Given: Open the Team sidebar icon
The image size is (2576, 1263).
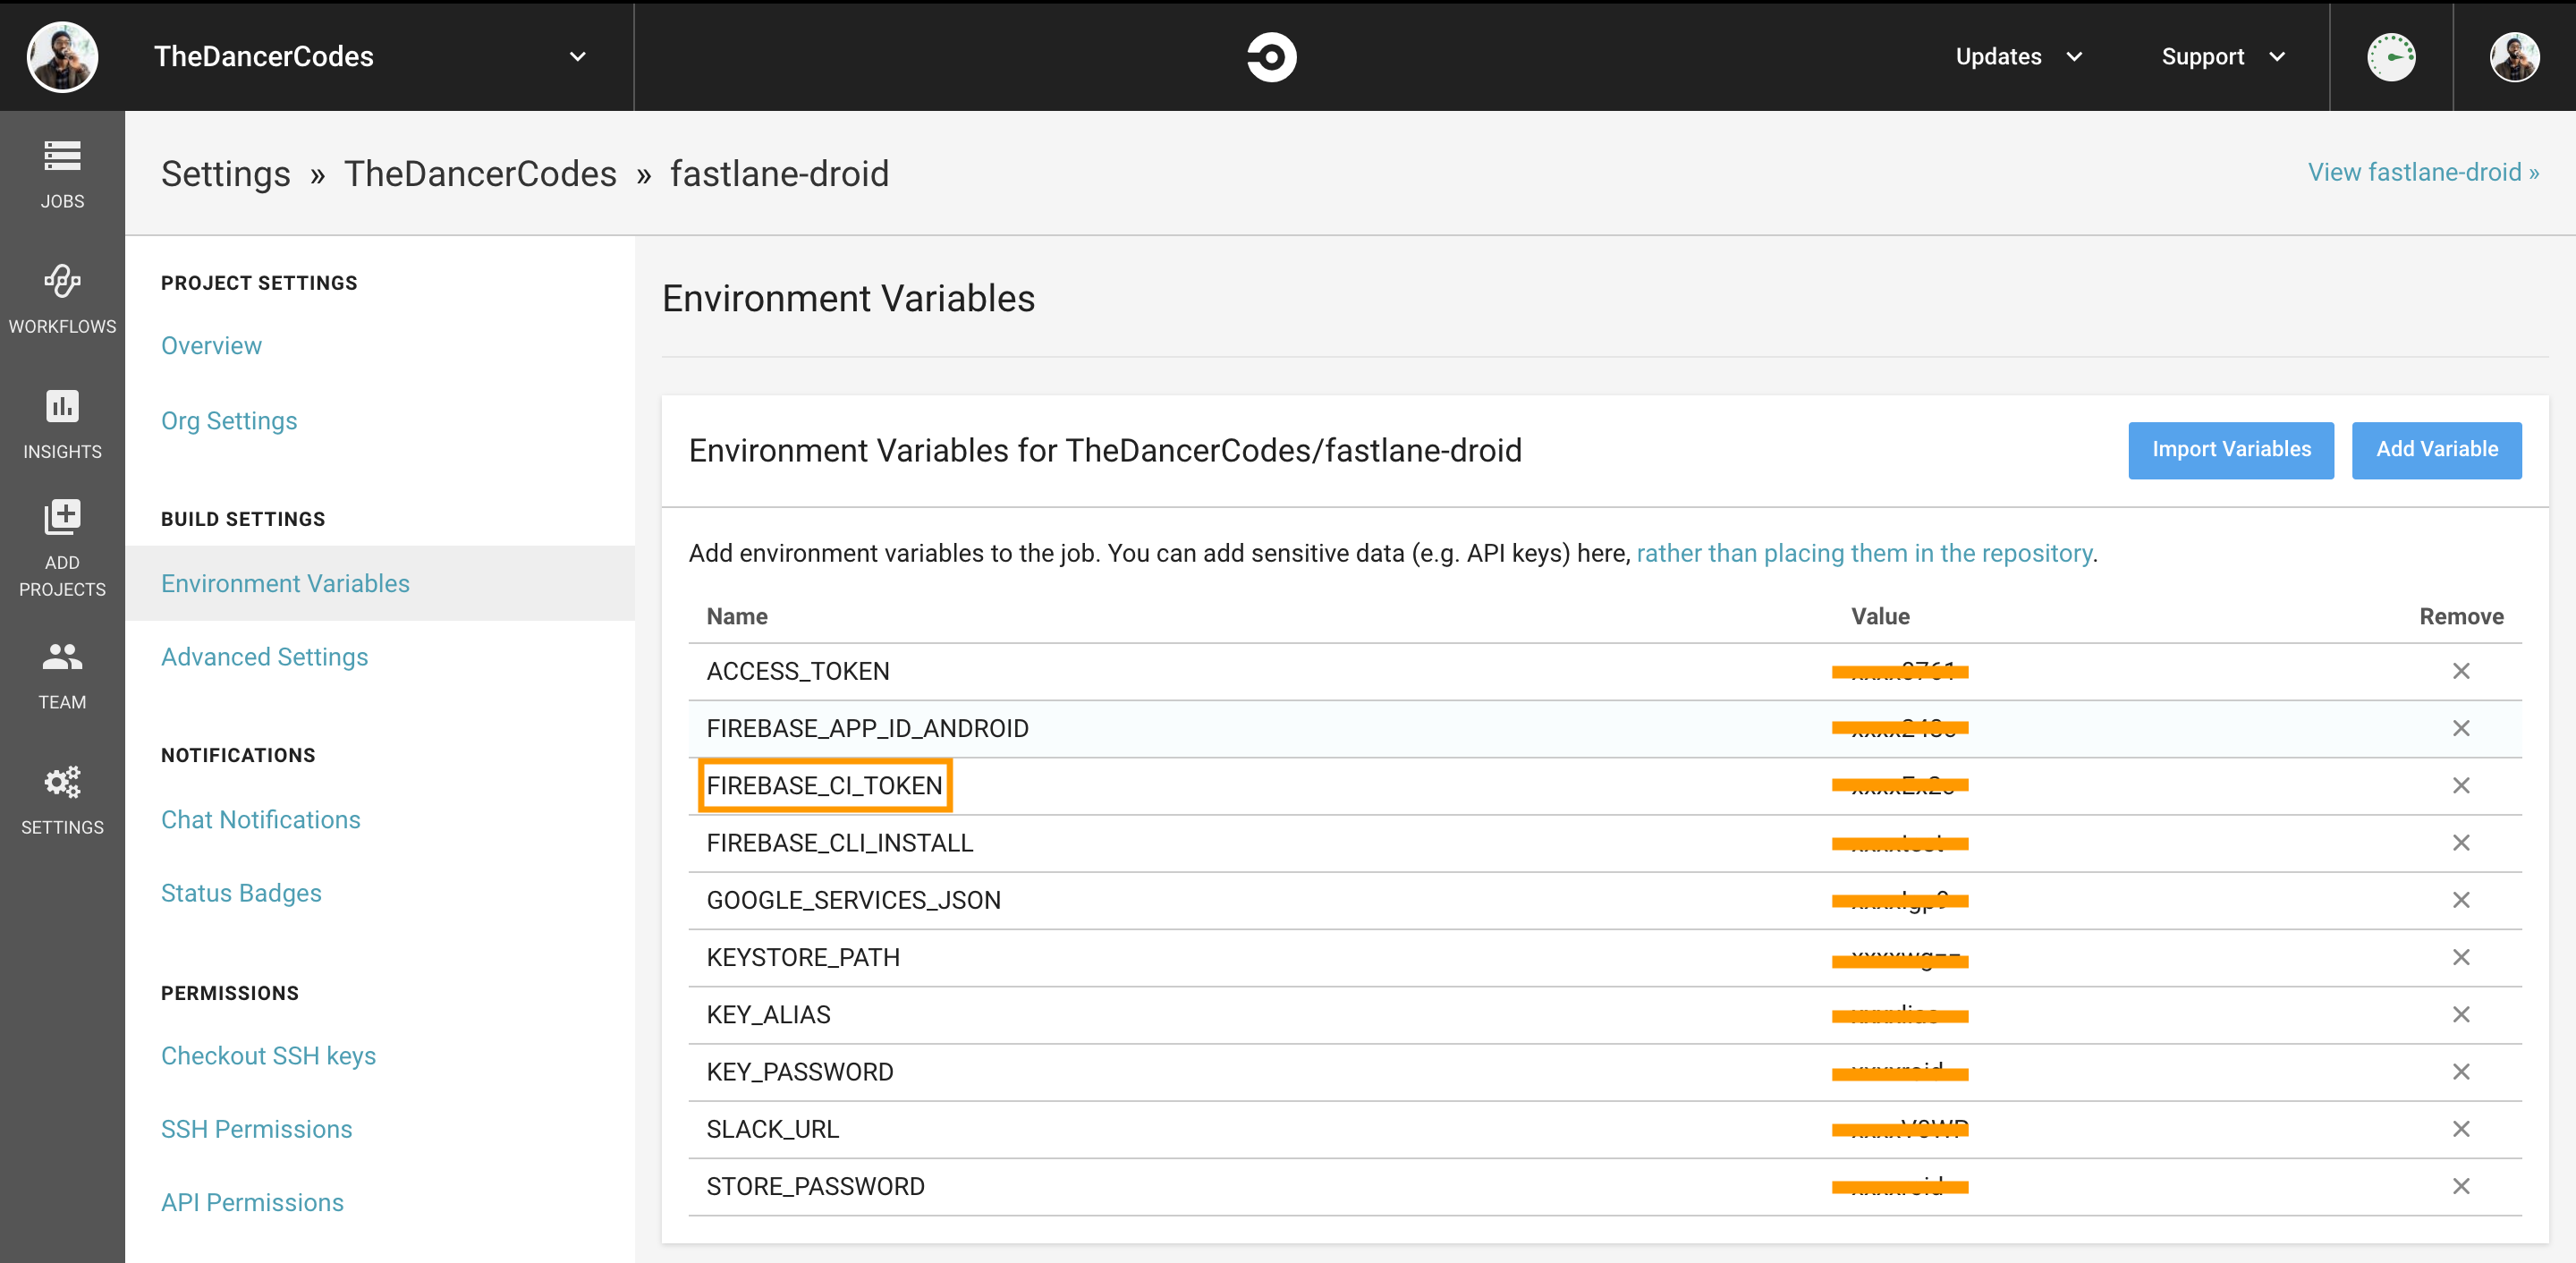Looking at the screenshot, I should (62, 657).
